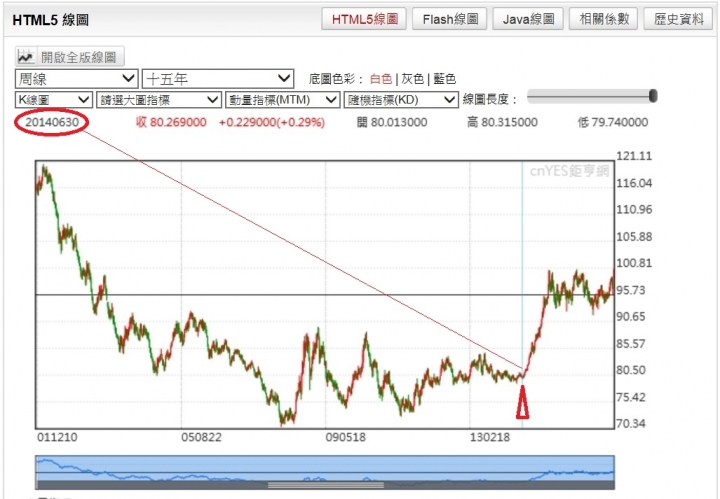720x499 pixels.
Task: Click the HTML5 線圖 panel heading
Action: point(51,20)
